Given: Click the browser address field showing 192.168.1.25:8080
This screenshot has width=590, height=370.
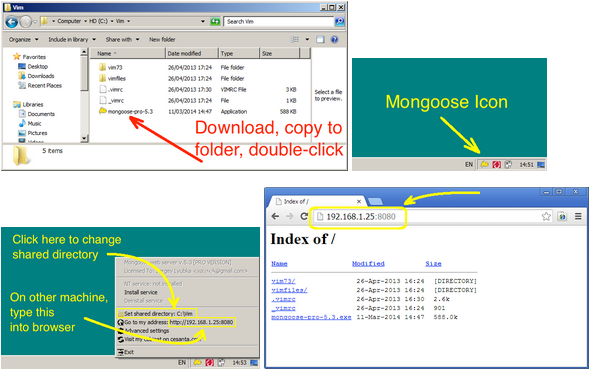Looking at the screenshot, I should pyautogui.click(x=433, y=216).
